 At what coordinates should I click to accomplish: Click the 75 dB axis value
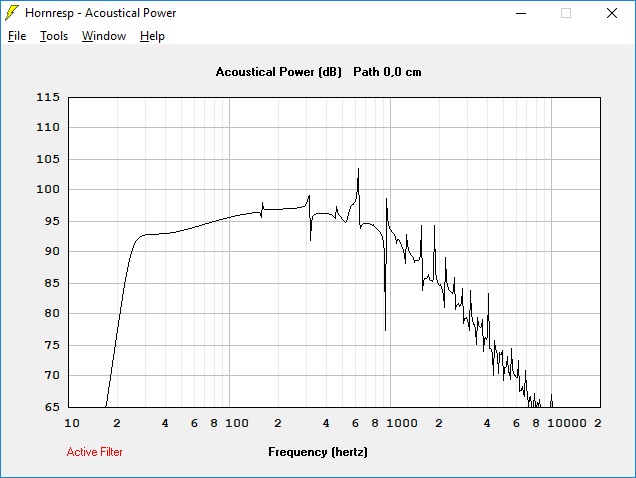pos(52,345)
